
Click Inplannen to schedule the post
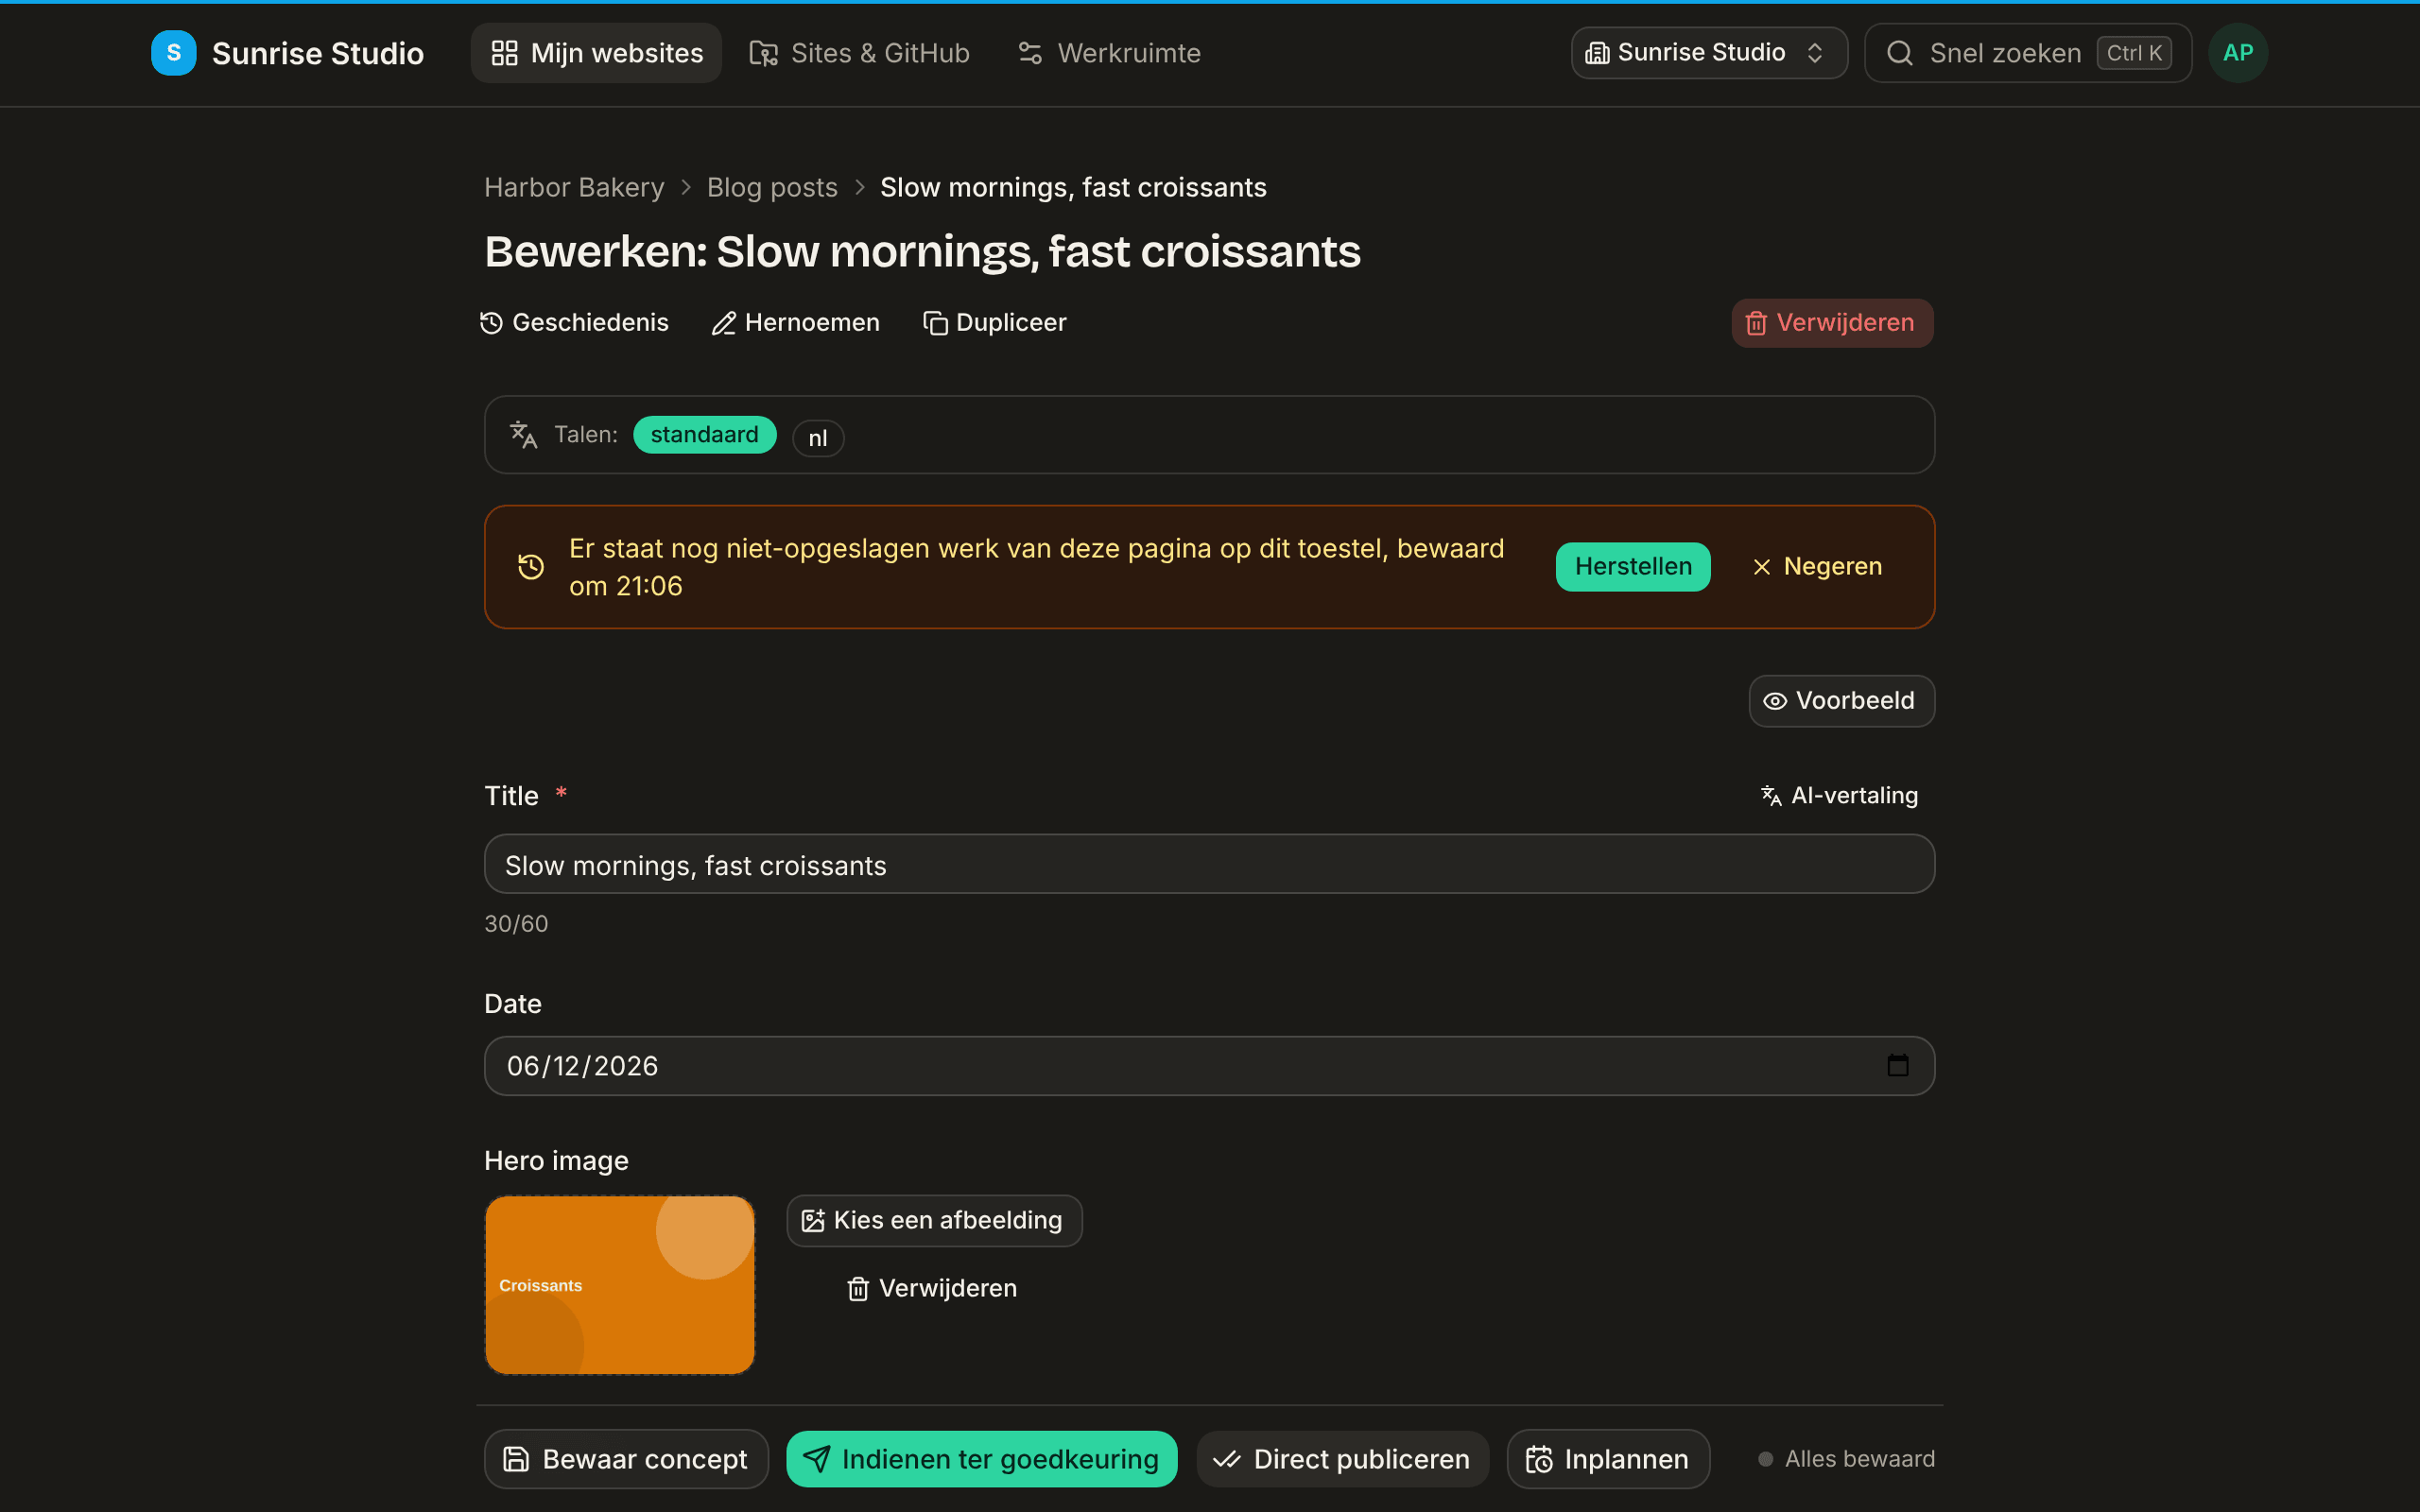1608,1459
